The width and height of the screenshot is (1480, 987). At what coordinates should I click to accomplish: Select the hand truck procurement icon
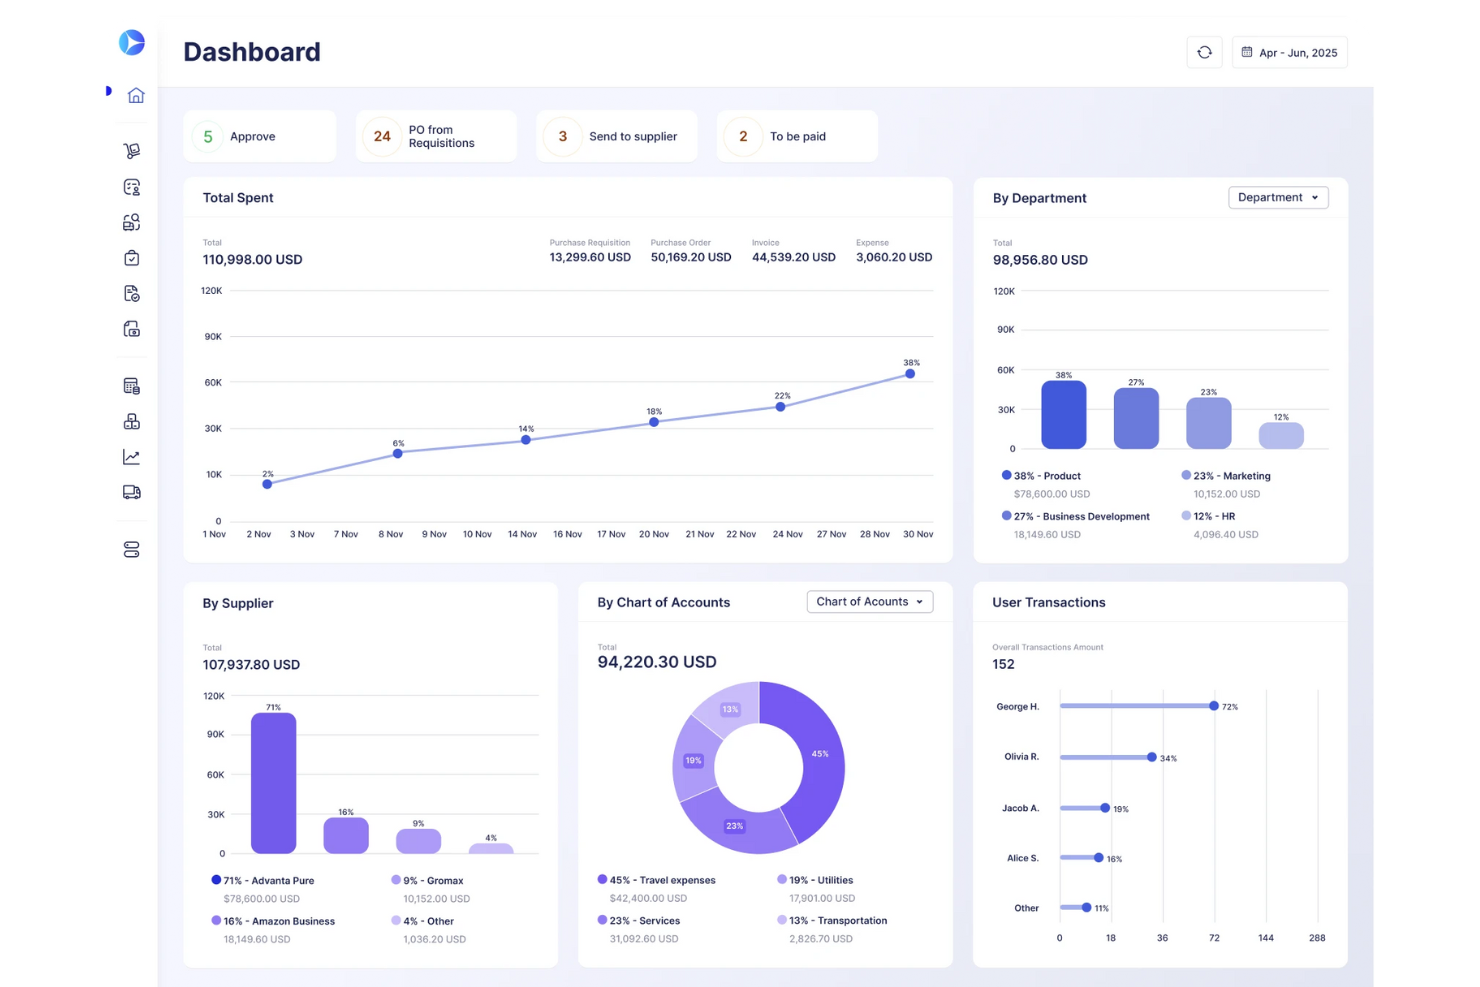pyautogui.click(x=131, y=150)
